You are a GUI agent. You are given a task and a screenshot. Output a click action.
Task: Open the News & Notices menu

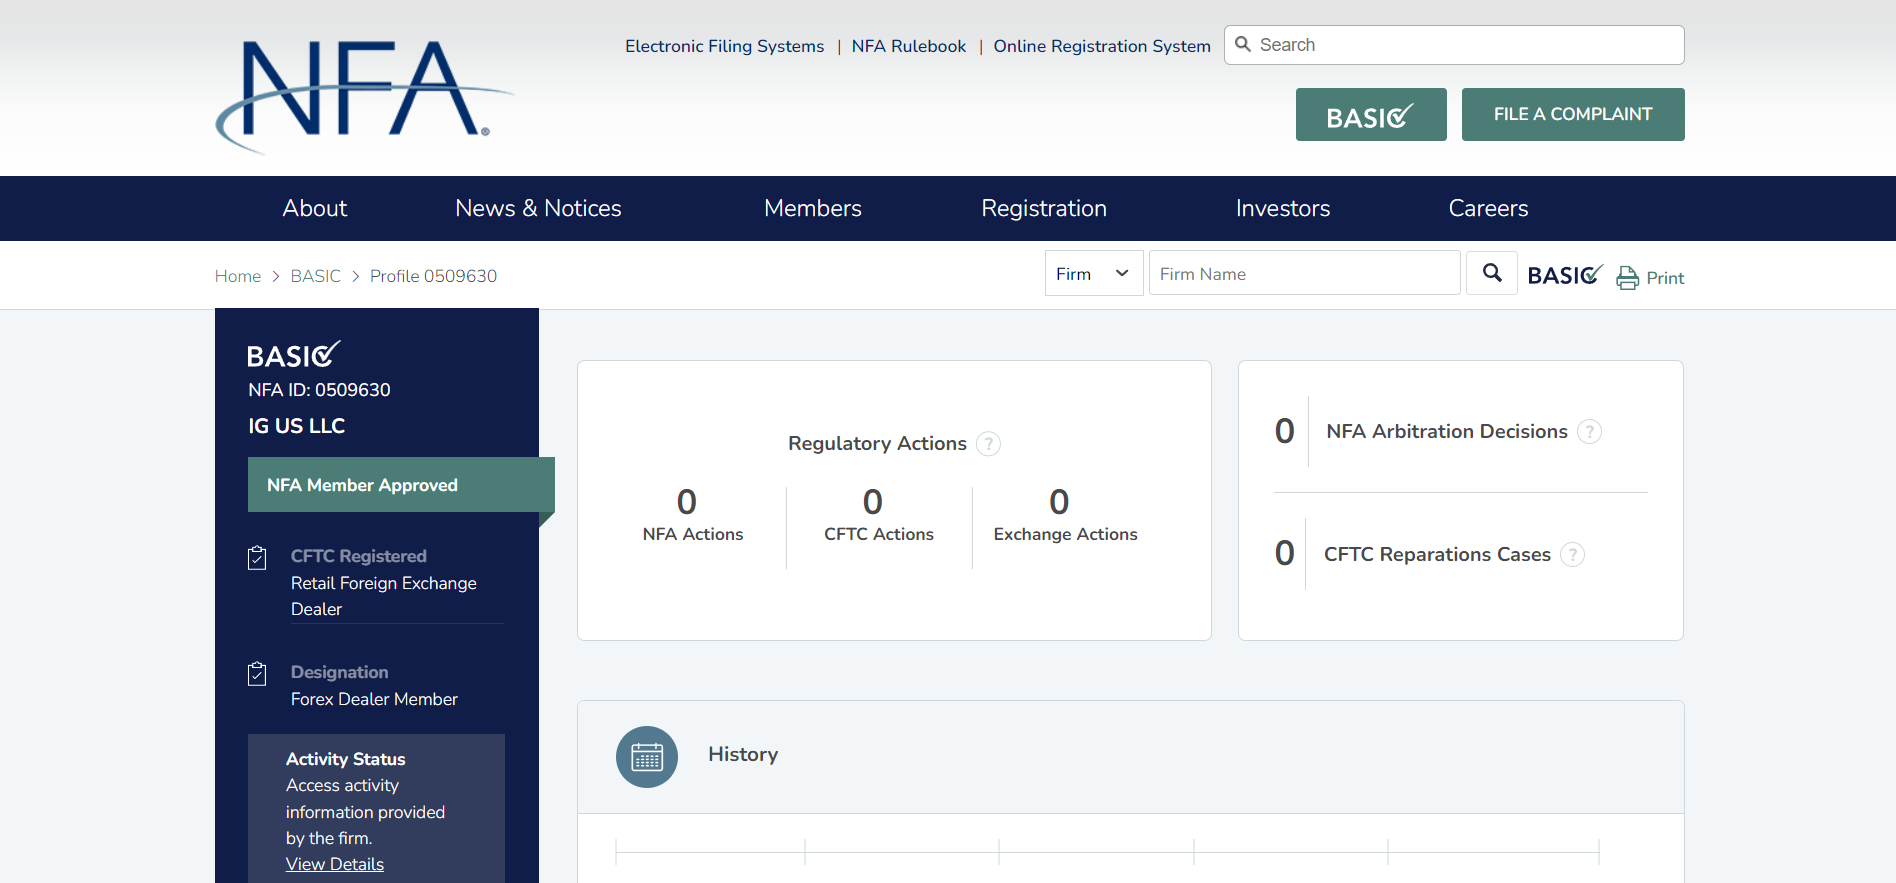pyautogui.click(x=538, y=208)
